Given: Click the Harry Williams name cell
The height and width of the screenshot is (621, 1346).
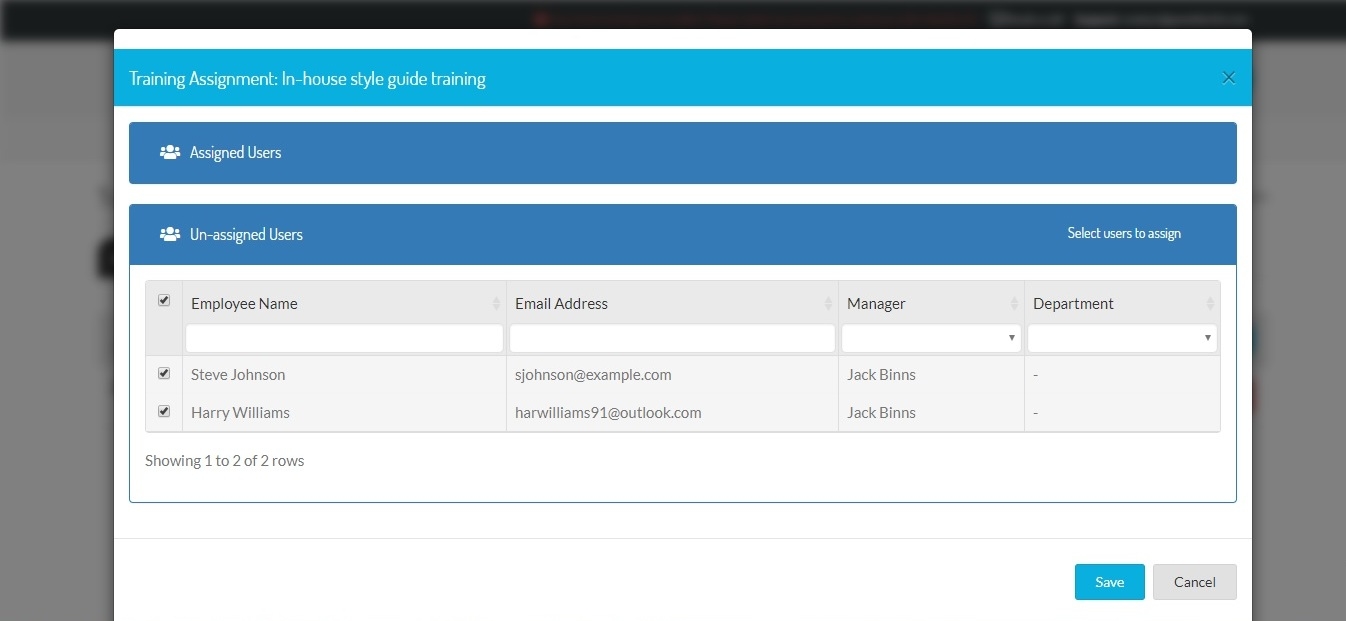Looking at the screenshot, I should (x=240, y=413).
